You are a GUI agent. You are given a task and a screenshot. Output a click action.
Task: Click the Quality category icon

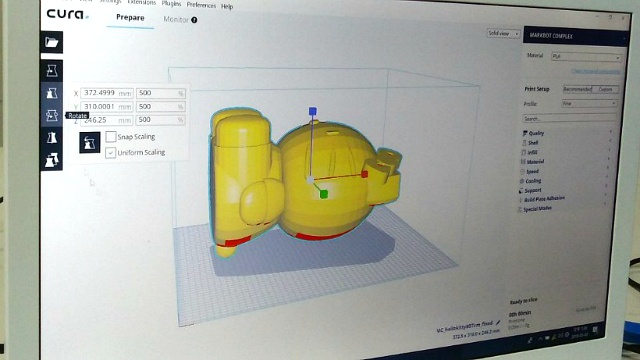pos(525,133)
